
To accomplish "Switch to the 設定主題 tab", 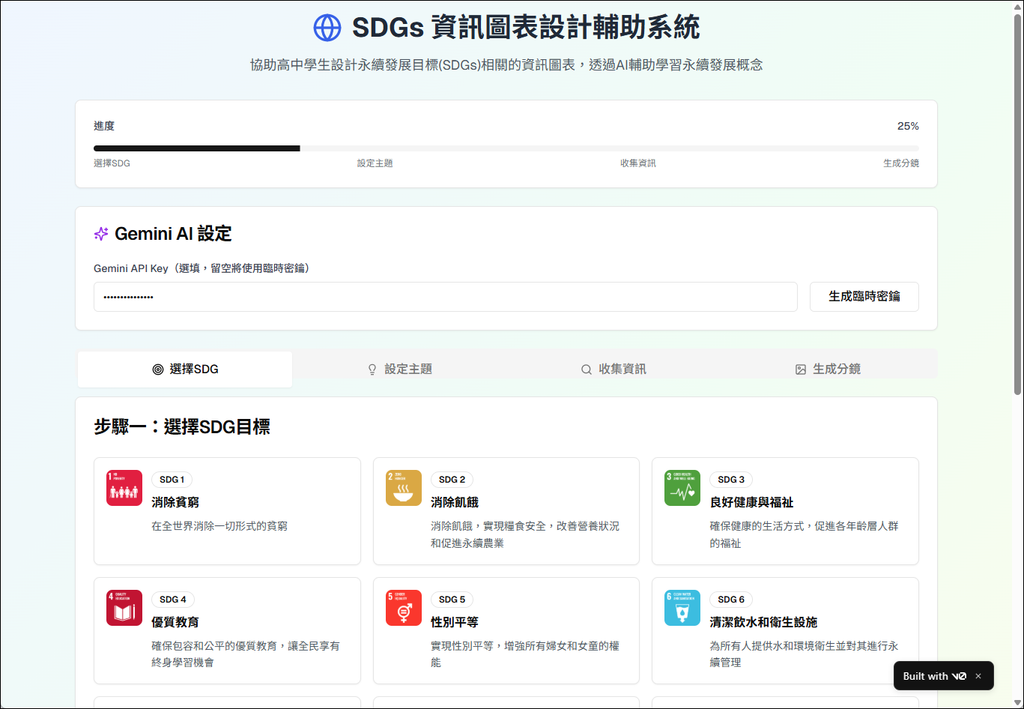I will (x=400, y=369).
